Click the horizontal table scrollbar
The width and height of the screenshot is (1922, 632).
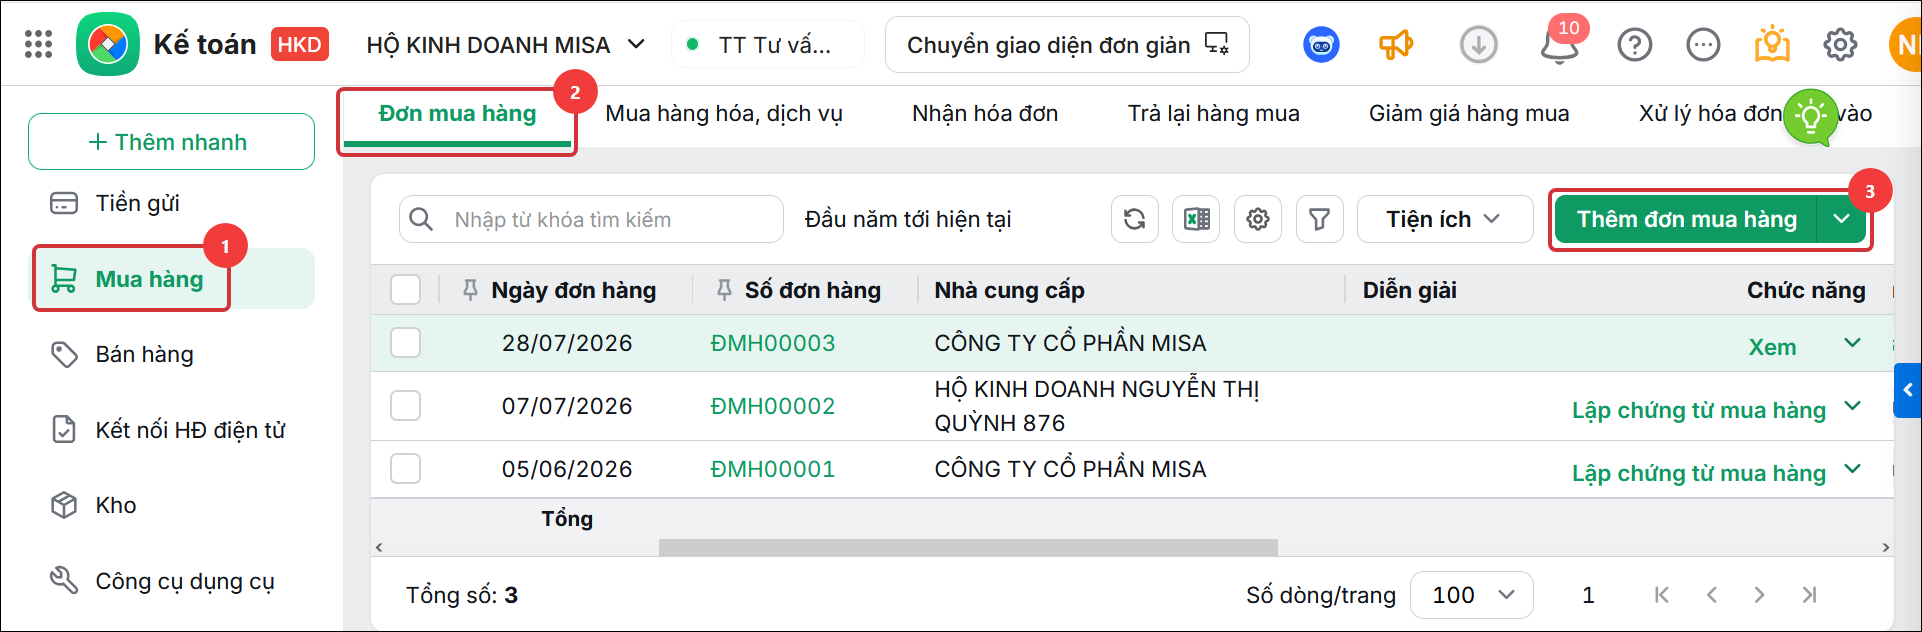(x=968, y=547)
